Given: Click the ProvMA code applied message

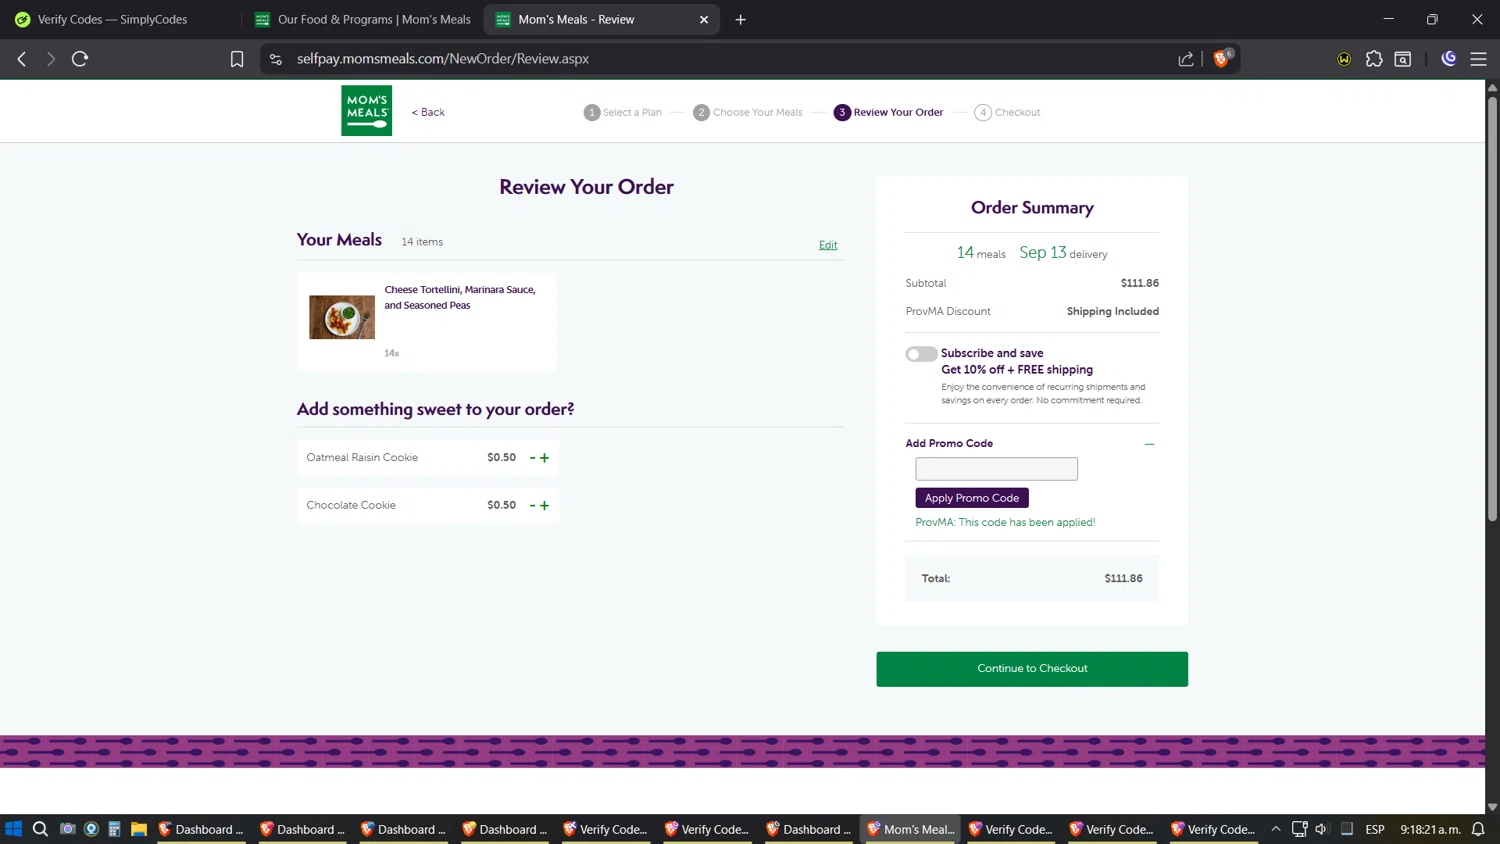Looking at the screenshot, I should (x=1005, y=522).
